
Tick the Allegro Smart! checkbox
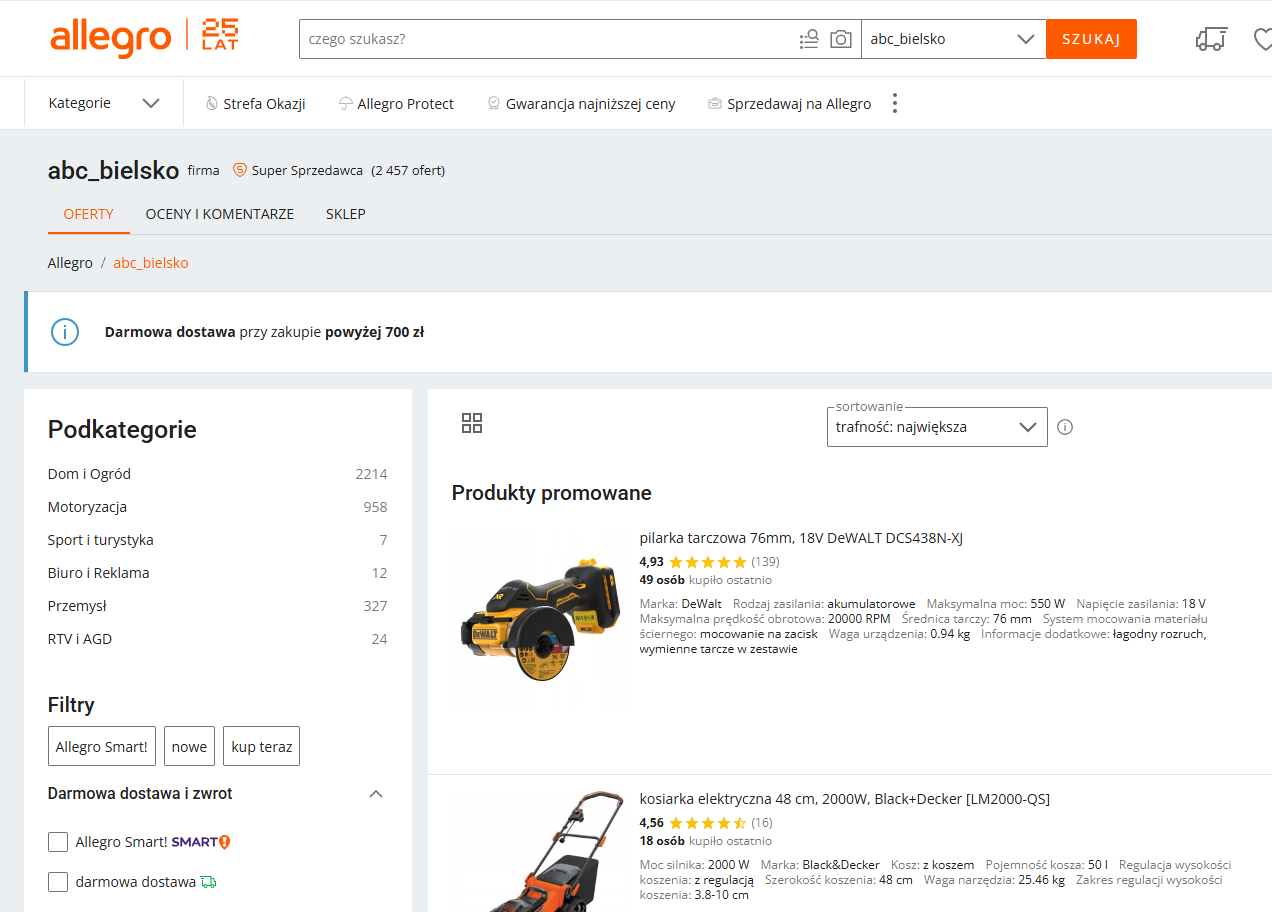point(58,842)
